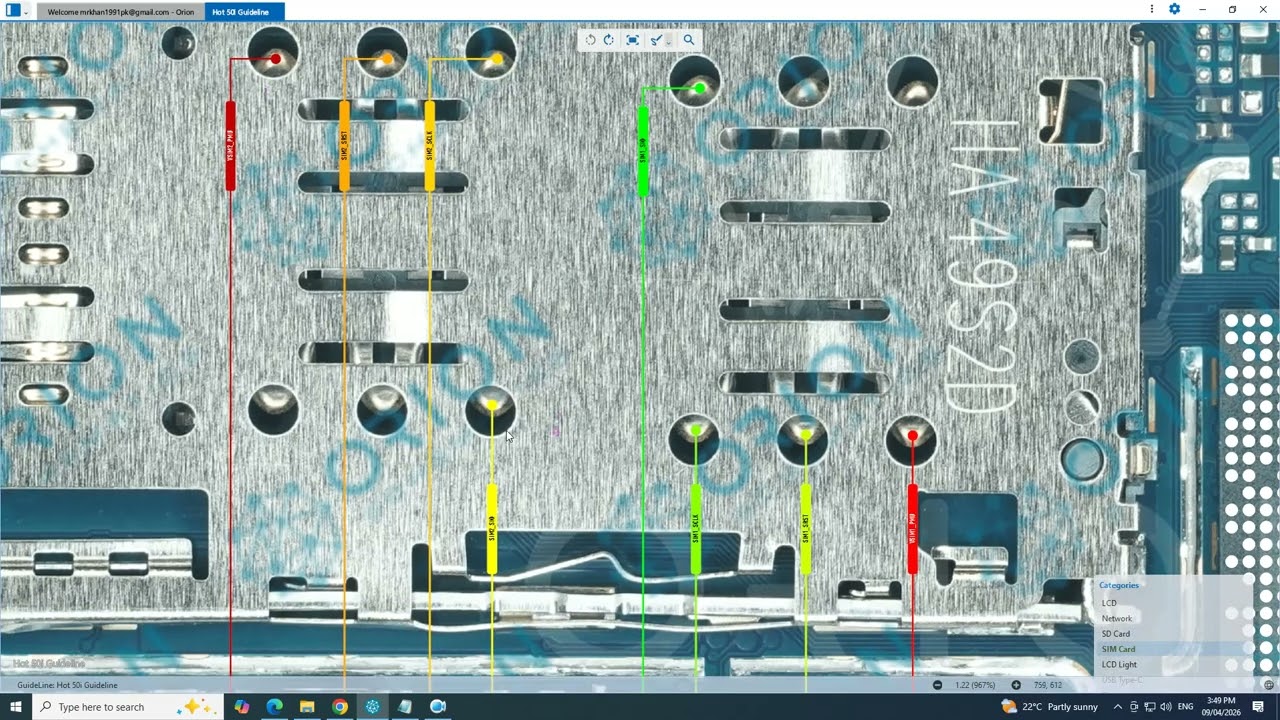The height and width of the screenshot is (720, 1280).
Task: Click the fit-to-screen icon
Action: click(x=632, y=40)
